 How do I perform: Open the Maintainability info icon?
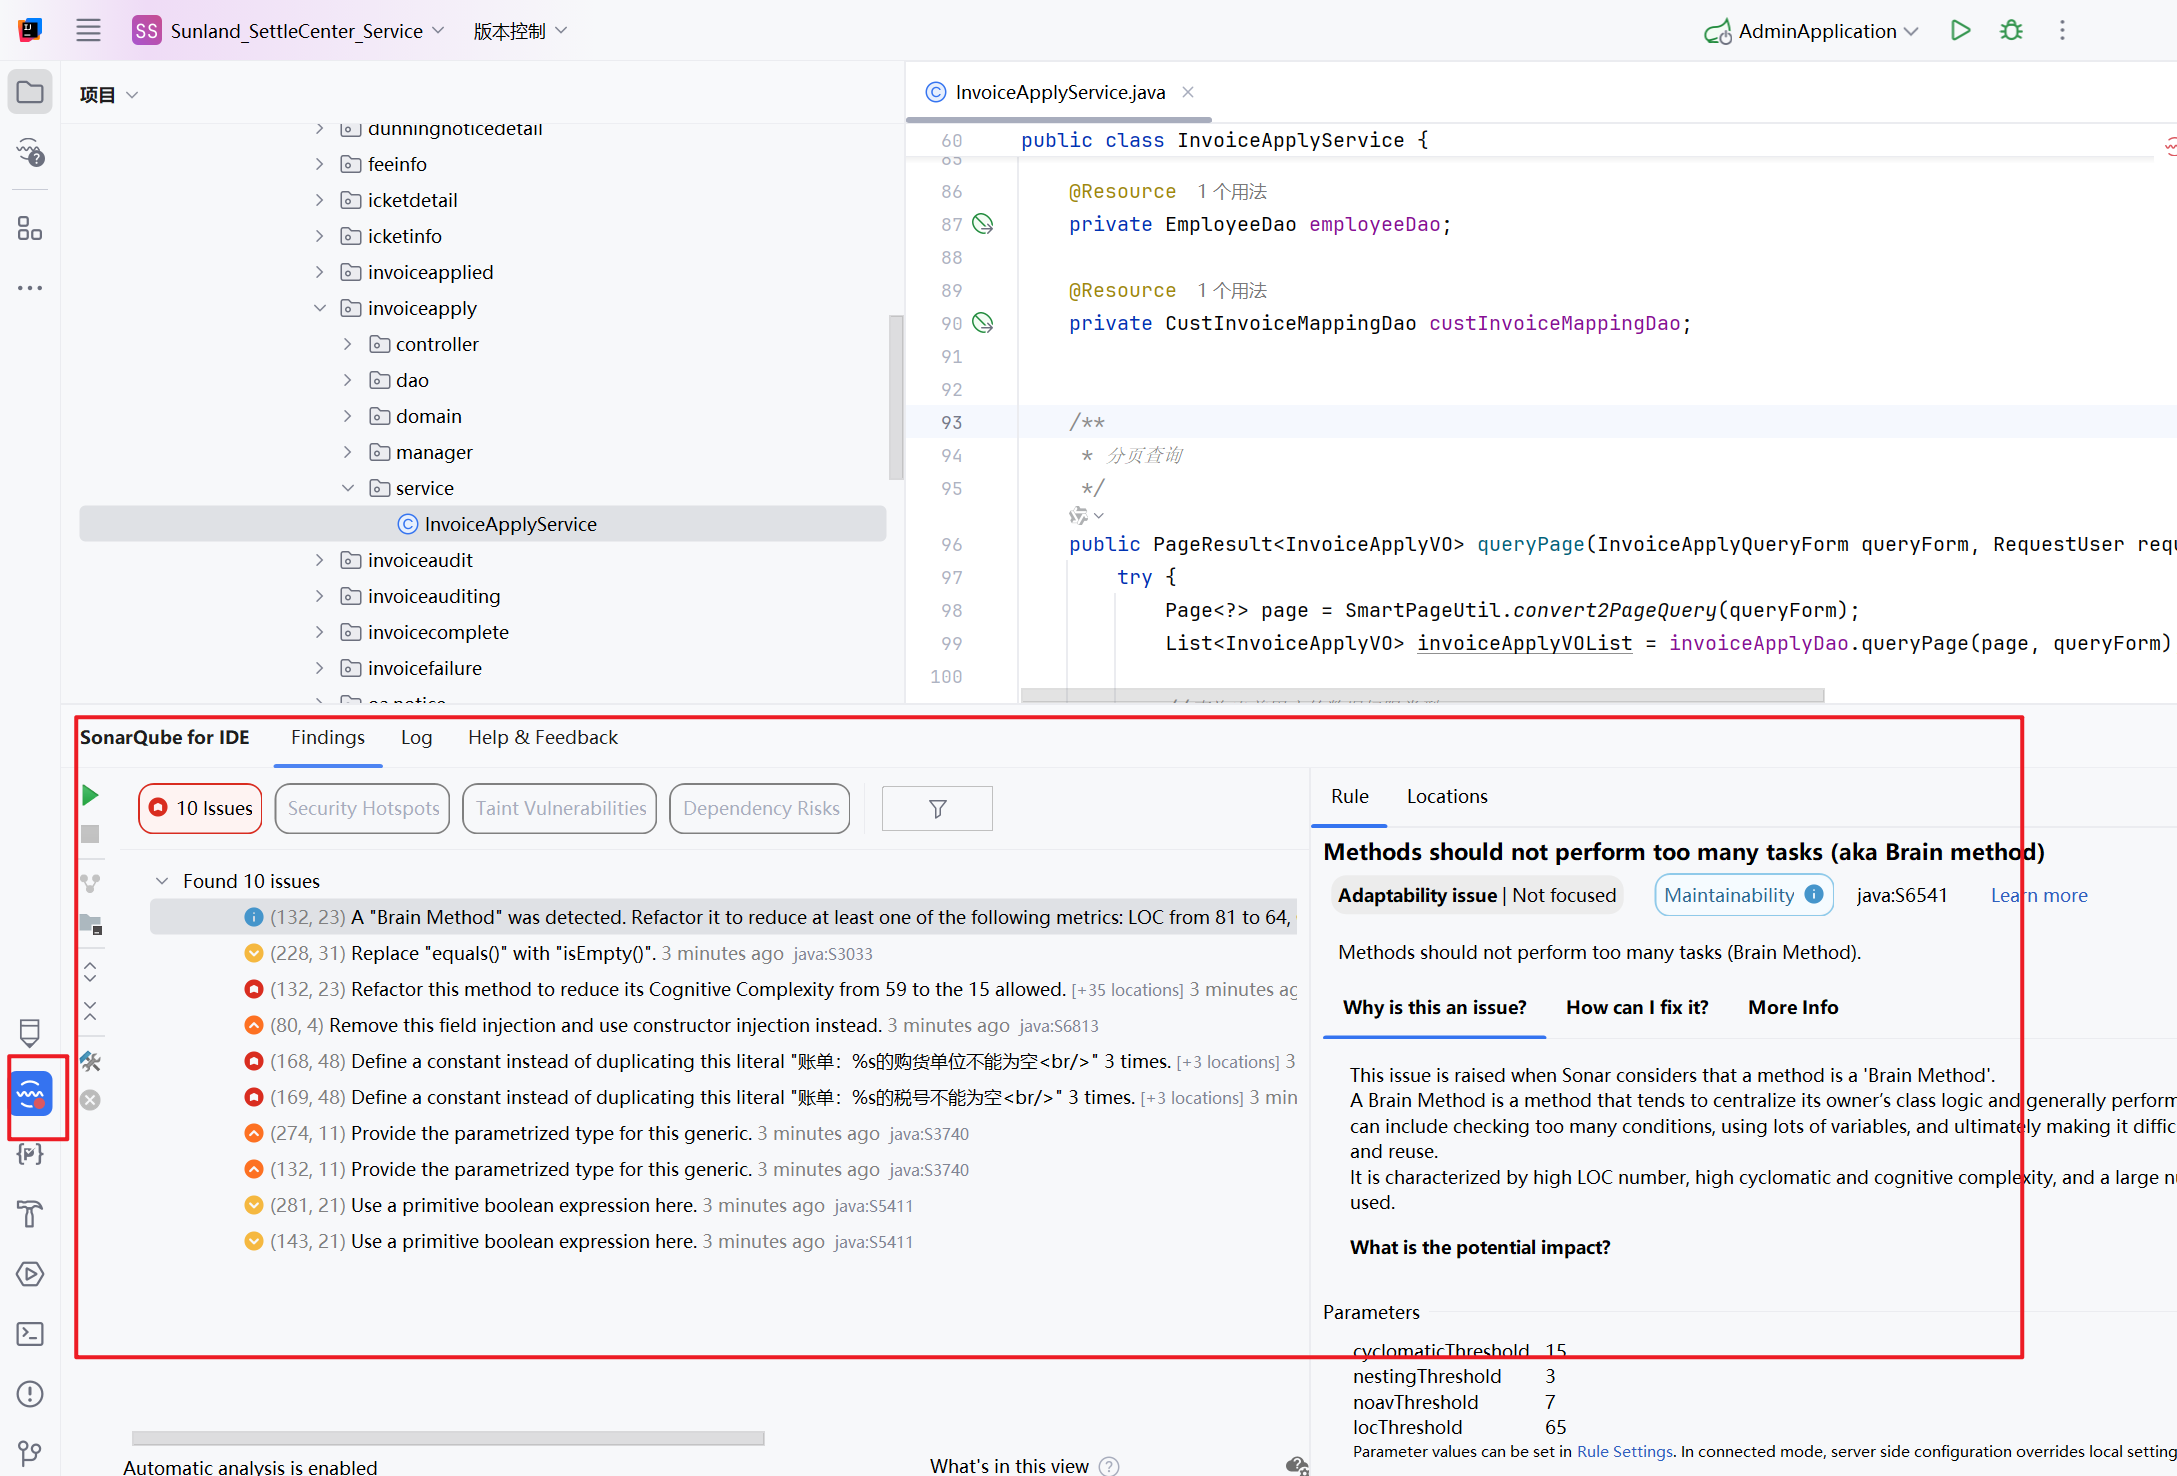coord(1814,895)
